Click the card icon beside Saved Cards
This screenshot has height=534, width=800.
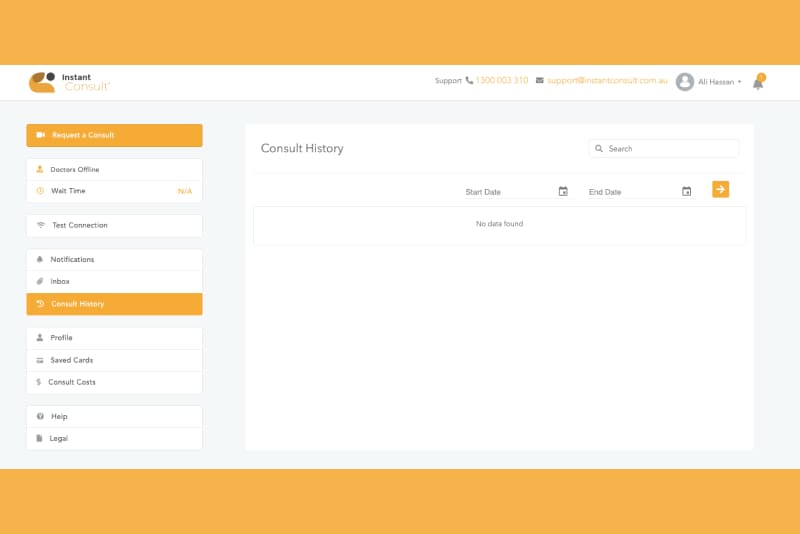[40, 360]
